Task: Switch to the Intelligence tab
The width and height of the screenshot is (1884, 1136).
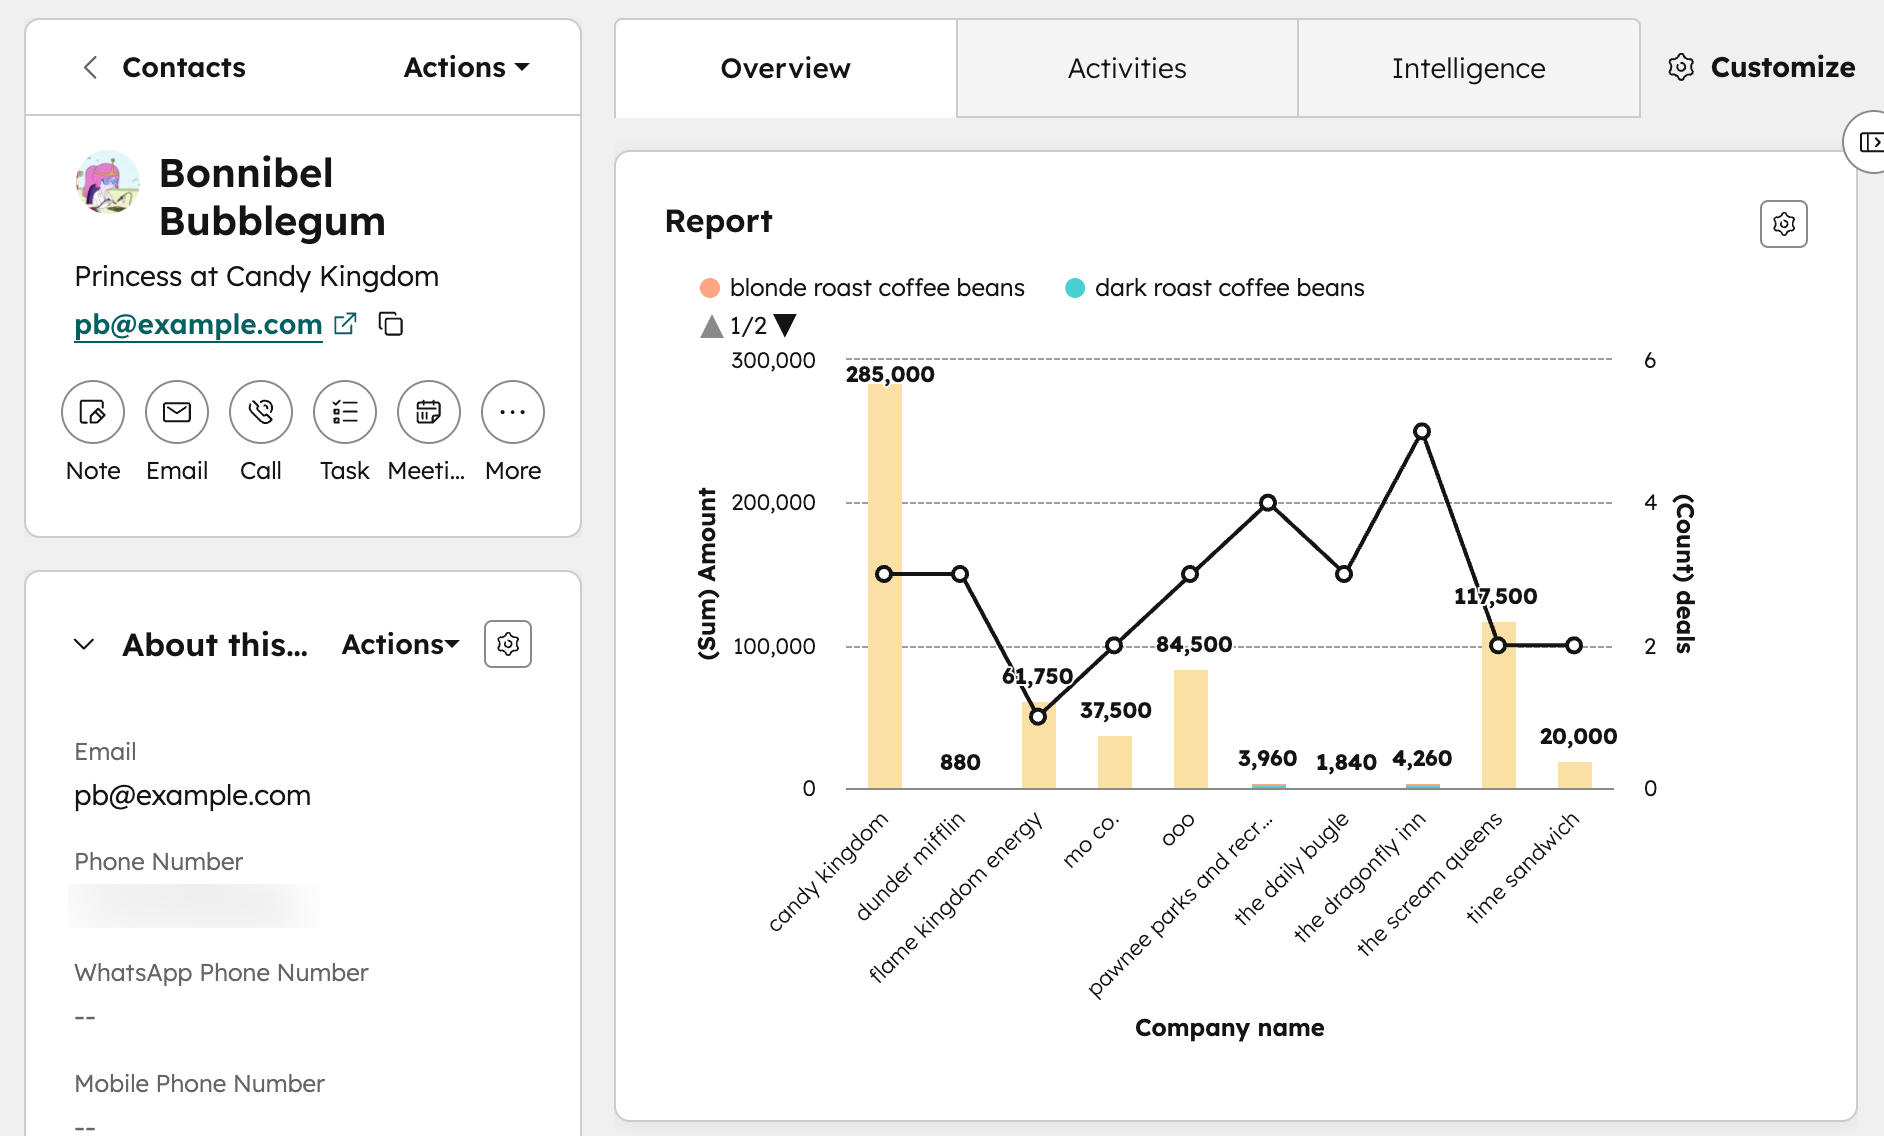Action: 1468,68
